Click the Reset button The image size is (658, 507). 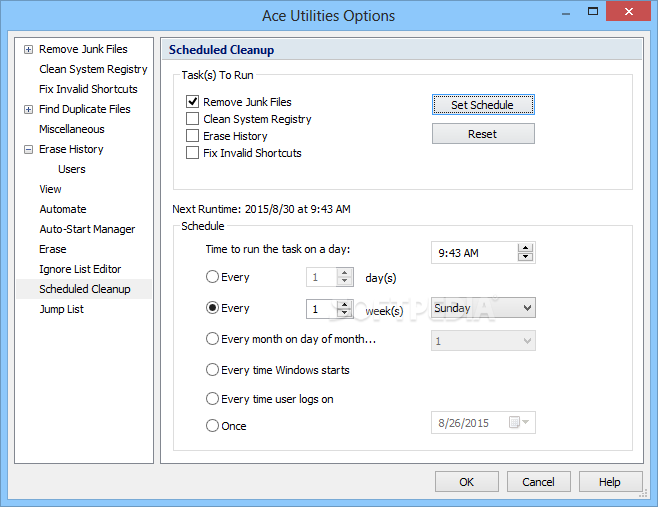483,134
